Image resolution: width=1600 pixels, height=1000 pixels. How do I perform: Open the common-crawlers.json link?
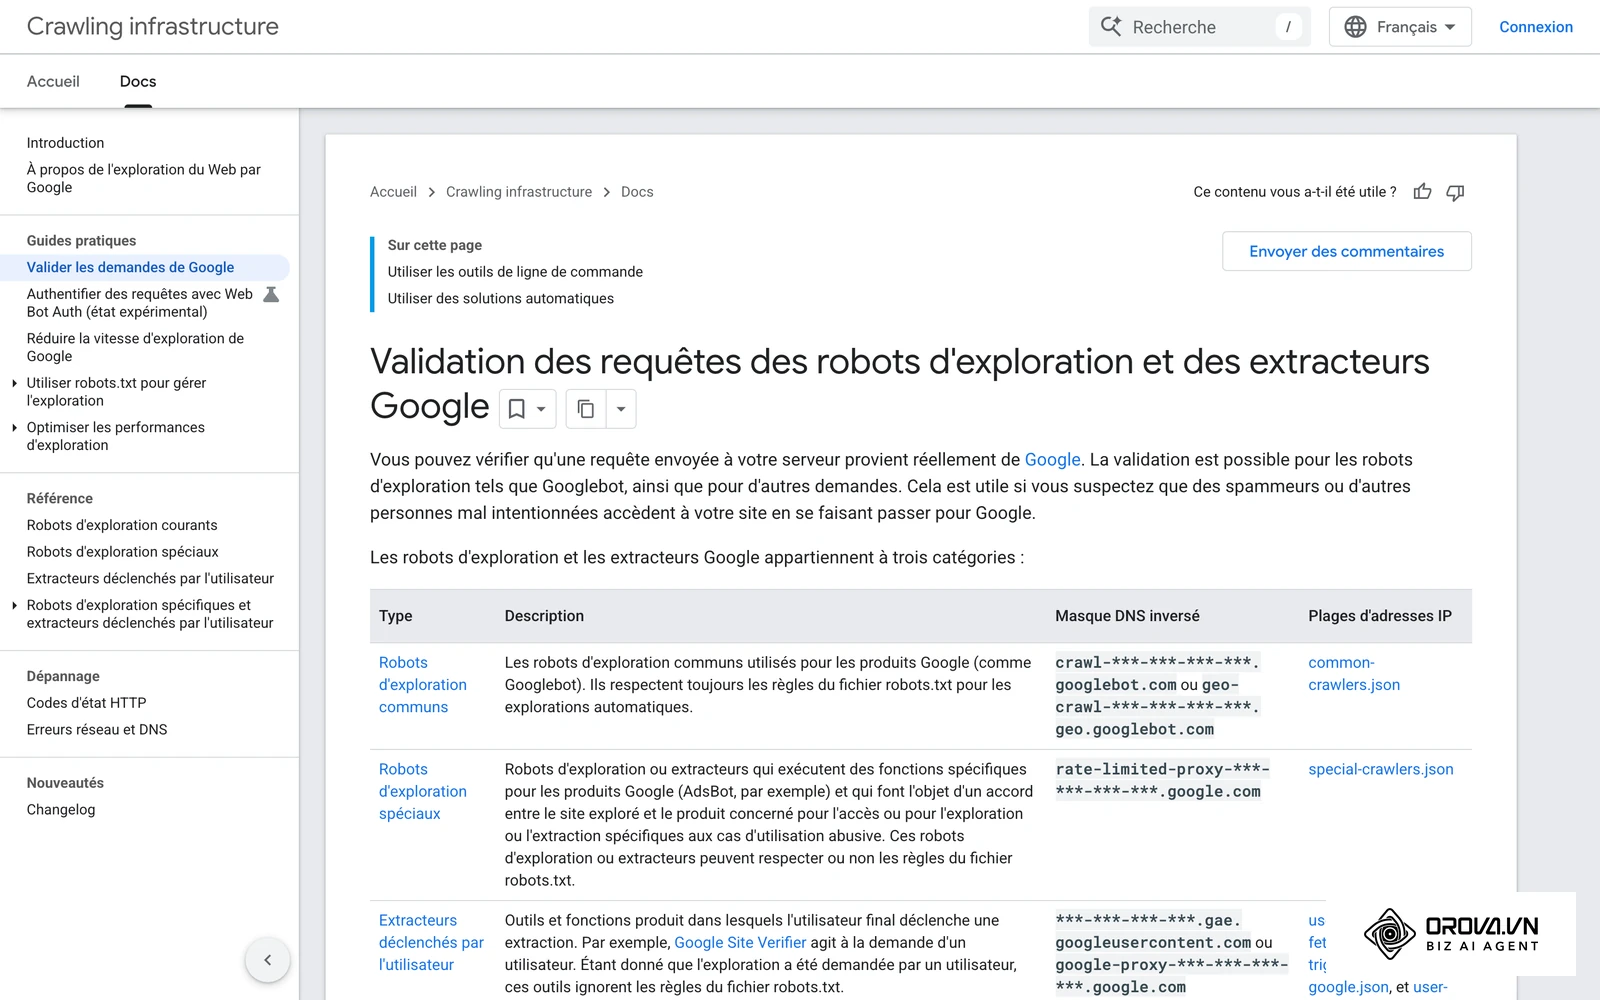click(1354, 674)
